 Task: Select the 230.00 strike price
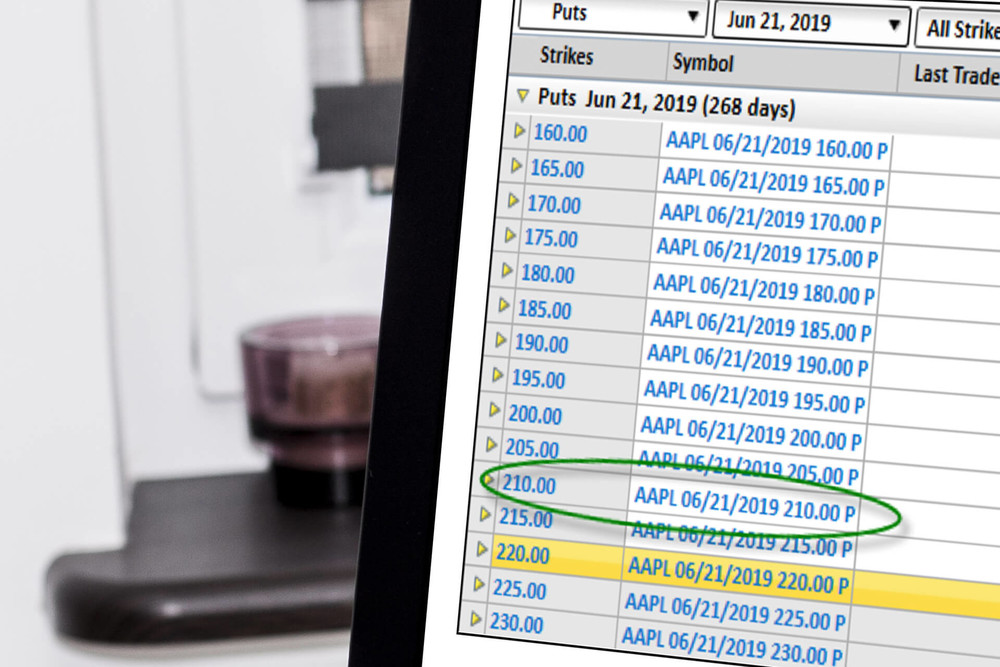pyautogui.click(x=516, y=623)
